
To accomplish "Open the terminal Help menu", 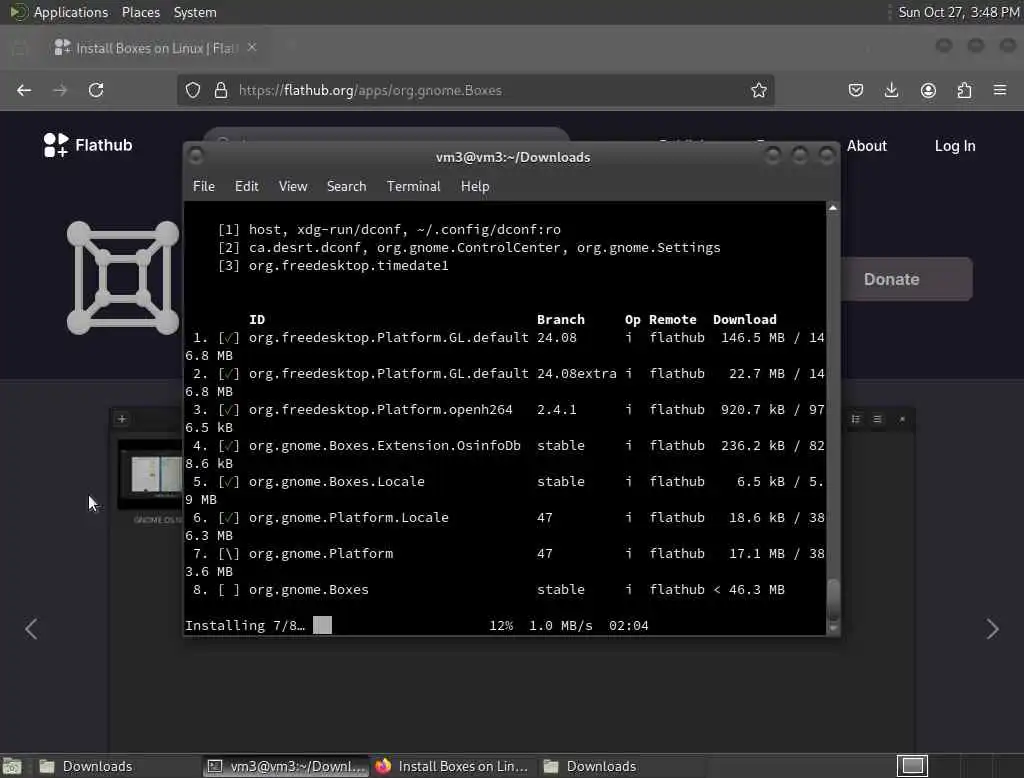I will point(475,186).
